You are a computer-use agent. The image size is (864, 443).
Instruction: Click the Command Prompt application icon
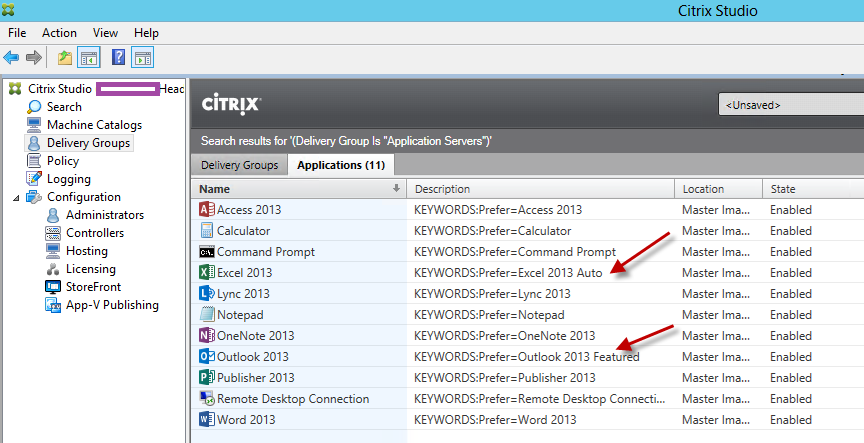point(207,252)
